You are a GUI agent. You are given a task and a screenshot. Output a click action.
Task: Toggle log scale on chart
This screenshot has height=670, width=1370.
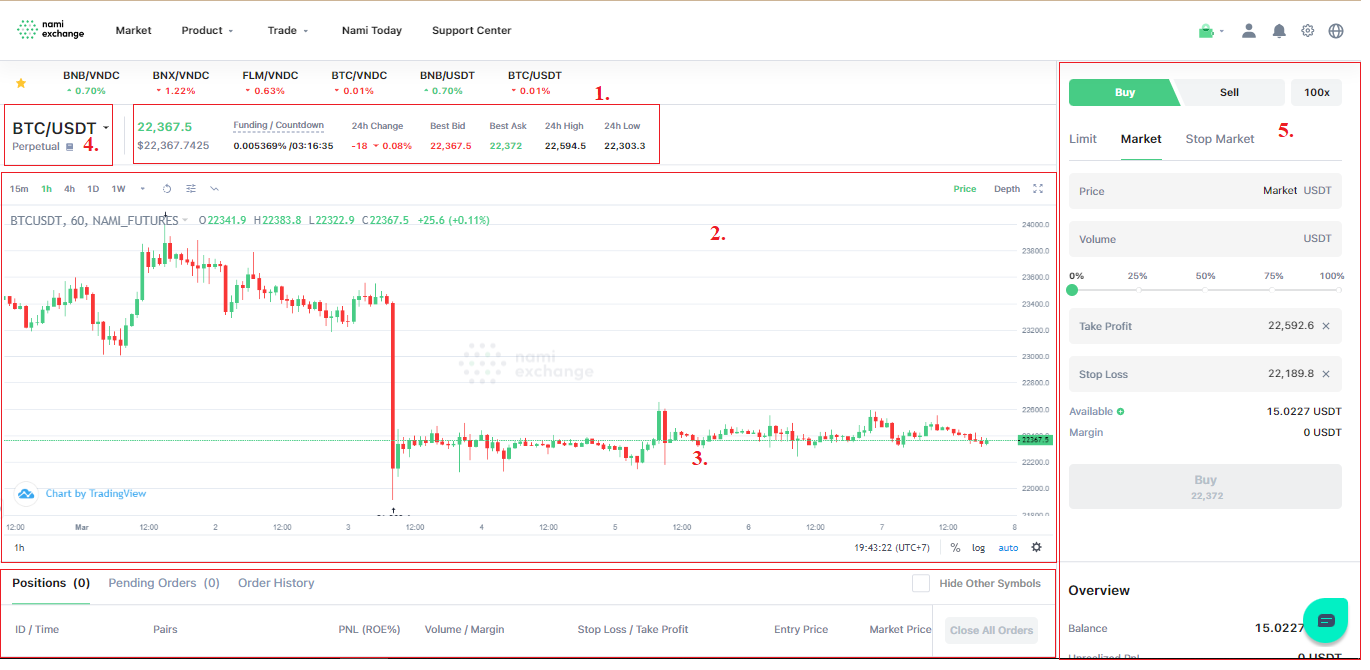click(x=978, y=547)
